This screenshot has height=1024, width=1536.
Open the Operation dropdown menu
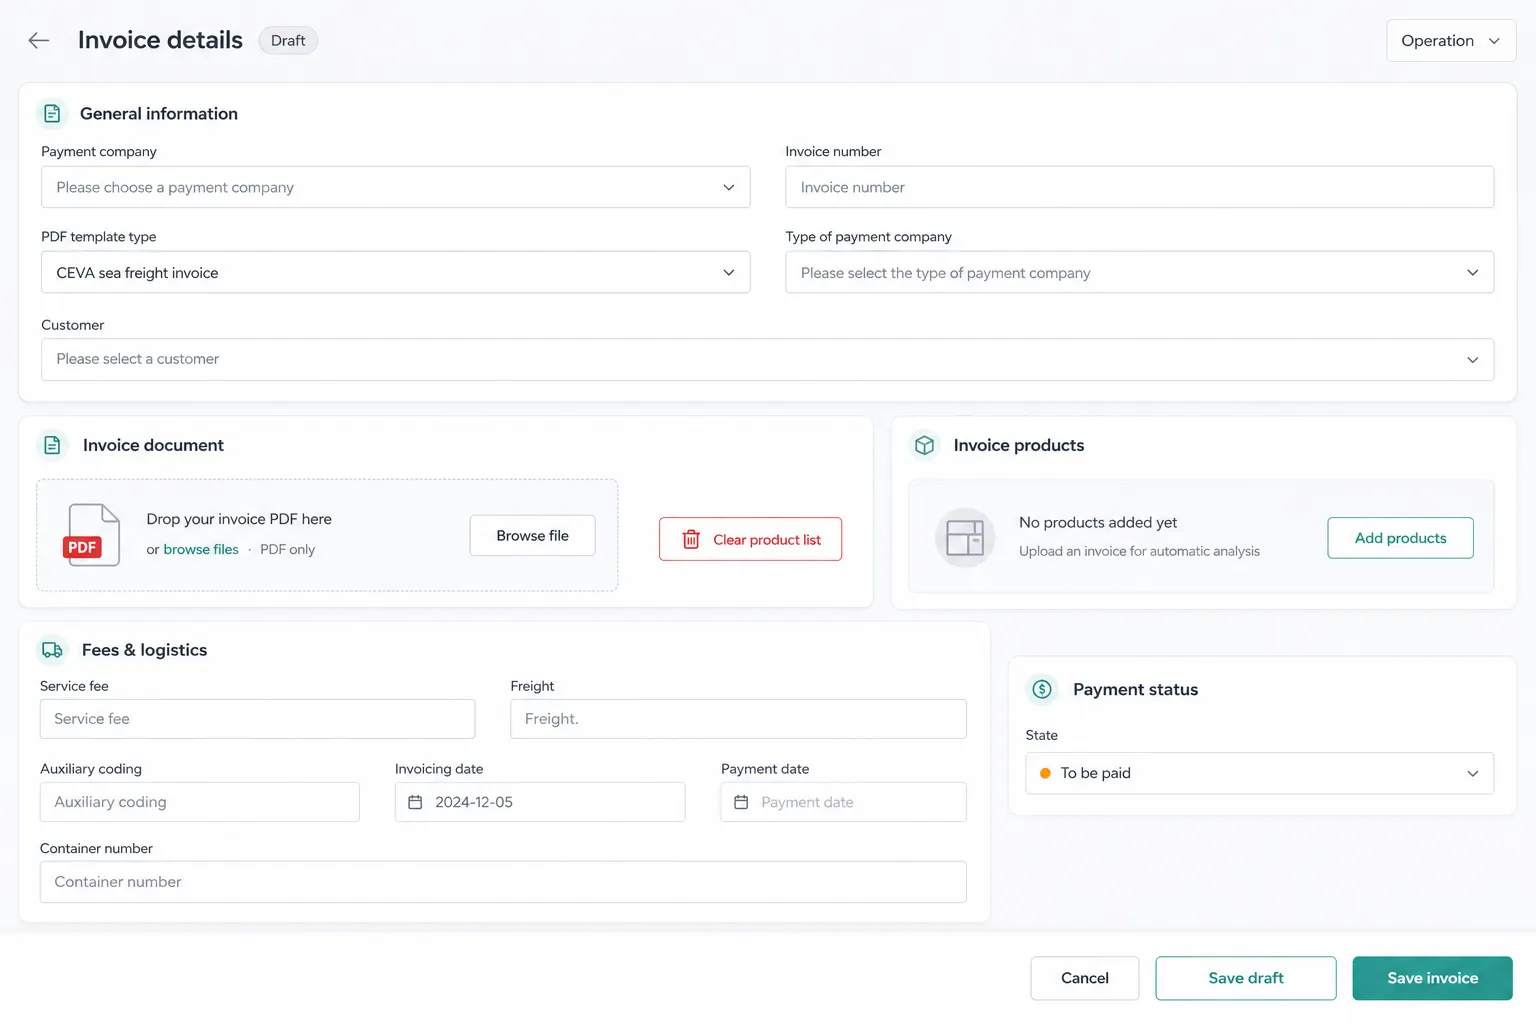(x=1451, y=40)
